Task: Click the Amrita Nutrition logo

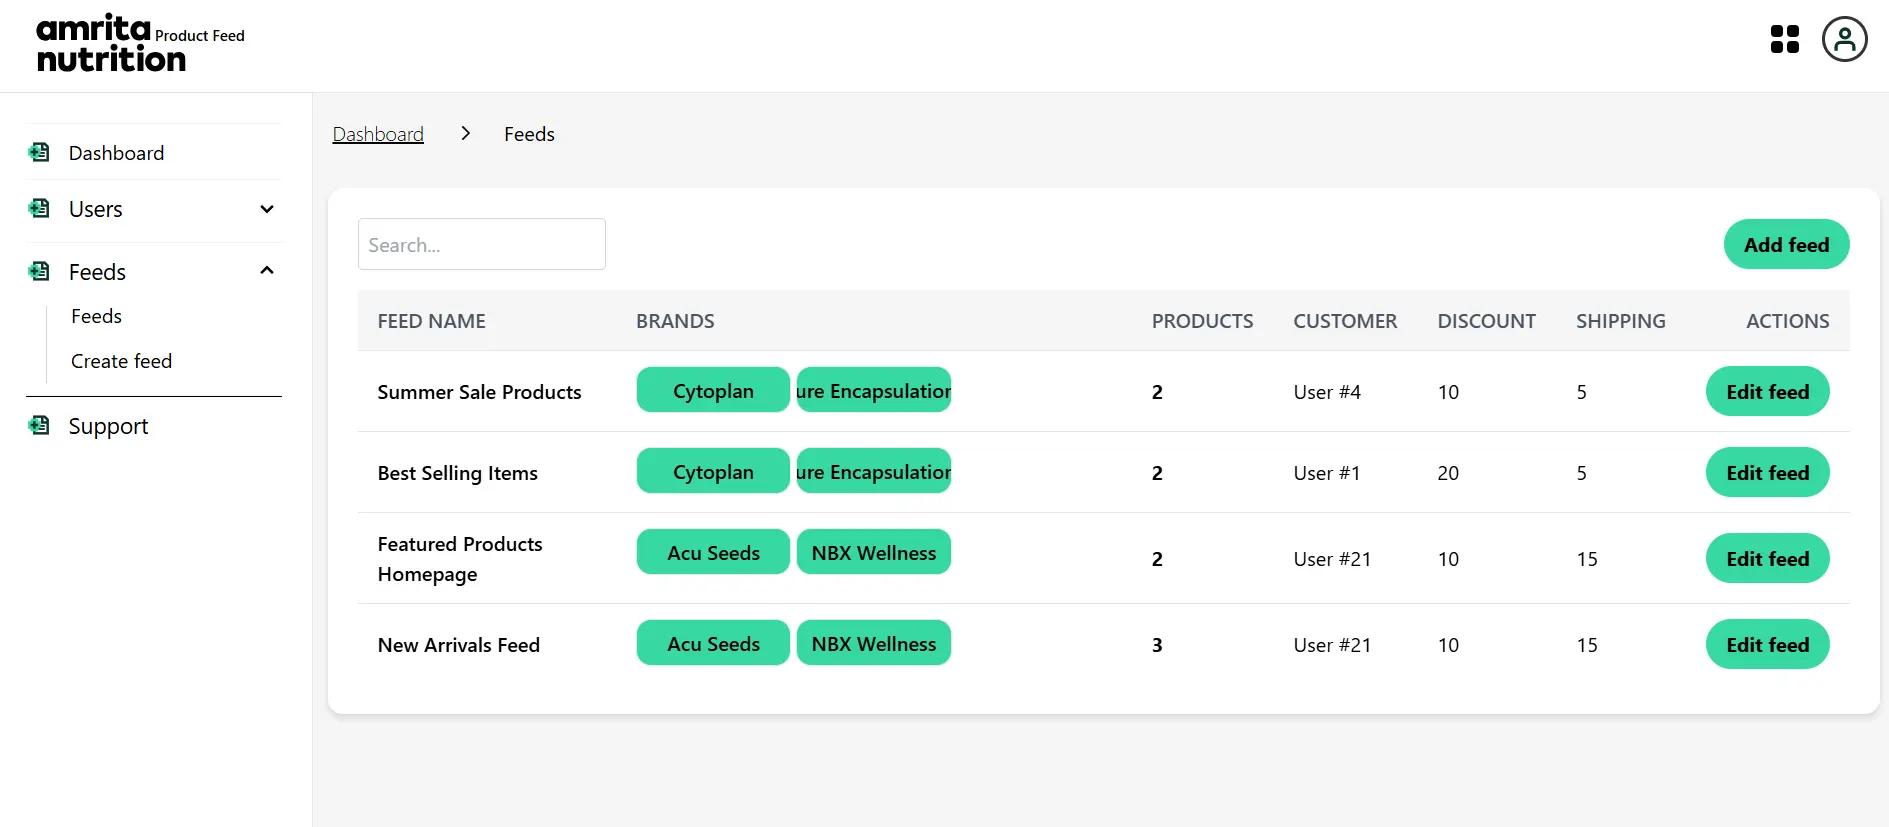Action: click(110, 44)
